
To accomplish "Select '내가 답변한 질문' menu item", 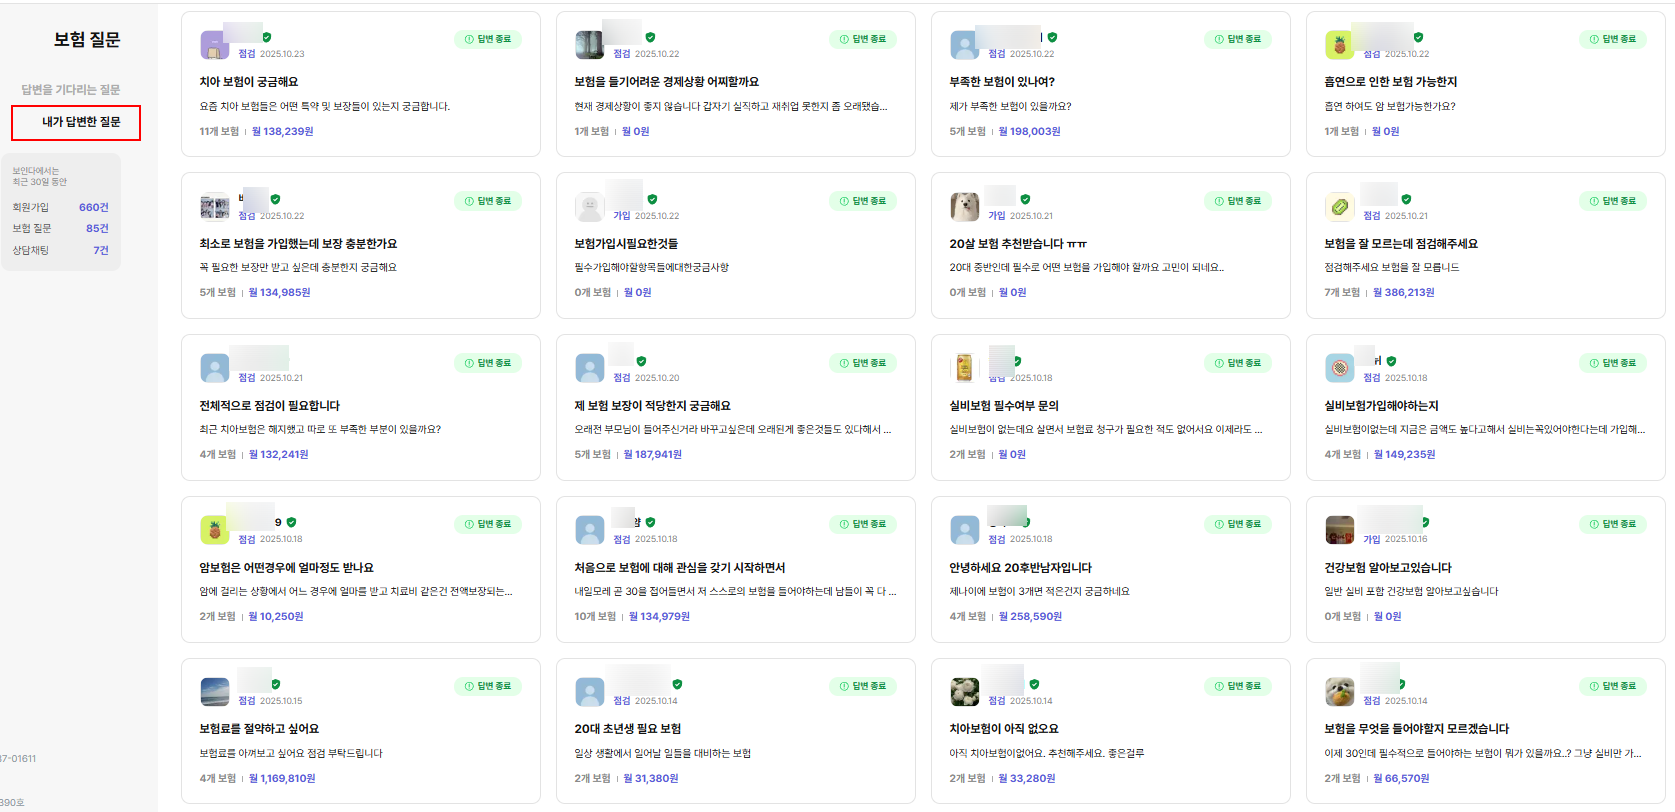I will 76,123.
